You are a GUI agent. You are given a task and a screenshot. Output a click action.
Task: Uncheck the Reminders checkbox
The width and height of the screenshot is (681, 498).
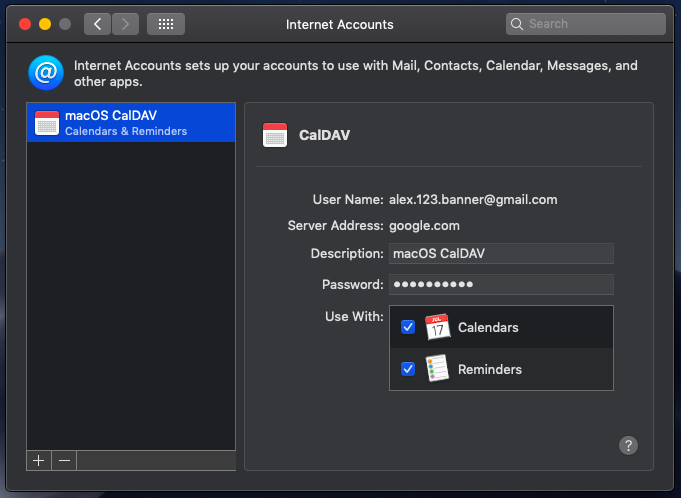(x=408, y=369)
